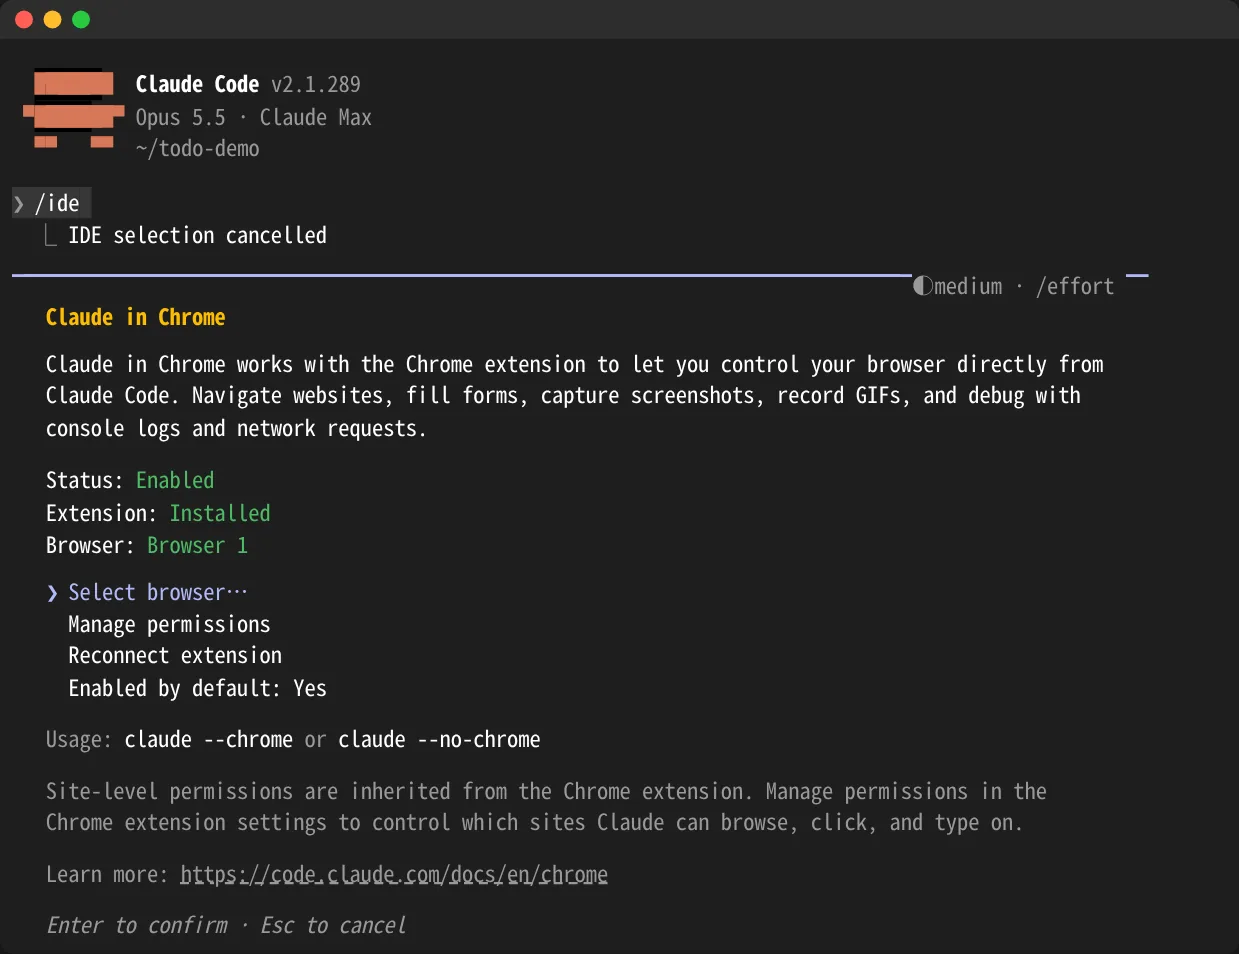Click the Claude Code pixel mascot logo
1239x954 pixels.
pos(74,108)
